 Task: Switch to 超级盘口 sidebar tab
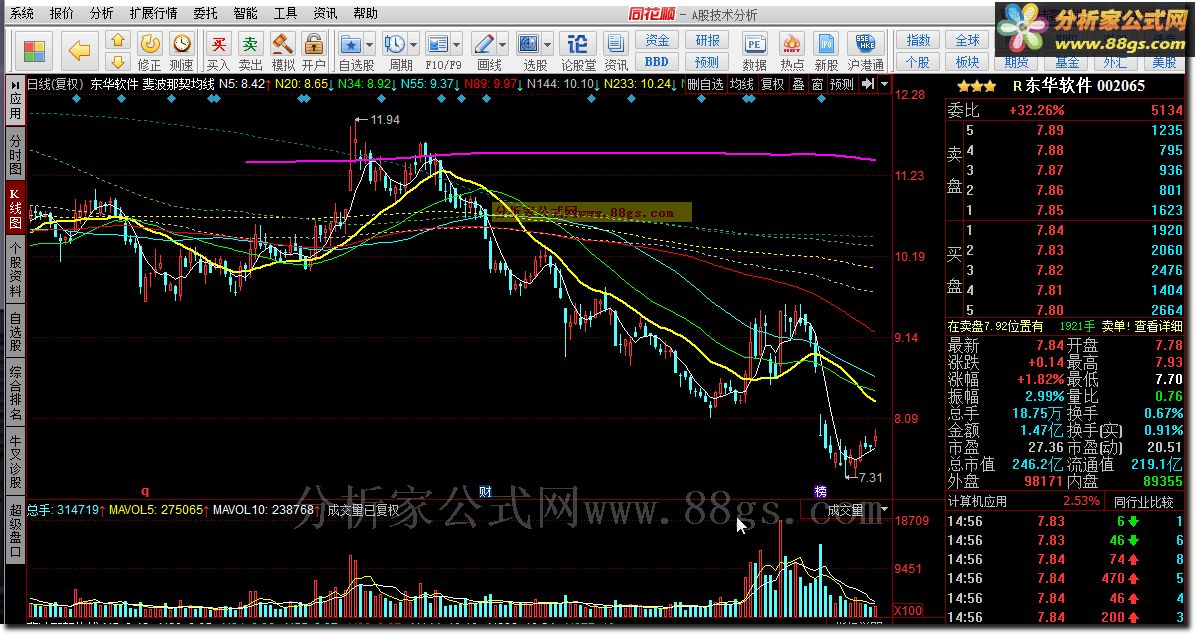click(15, 530)
